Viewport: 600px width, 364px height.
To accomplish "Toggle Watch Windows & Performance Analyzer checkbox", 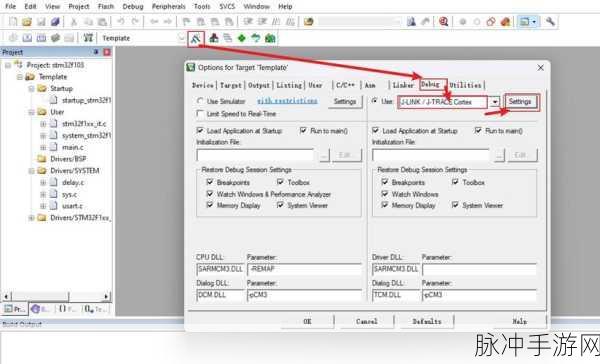I will (210, 194).
